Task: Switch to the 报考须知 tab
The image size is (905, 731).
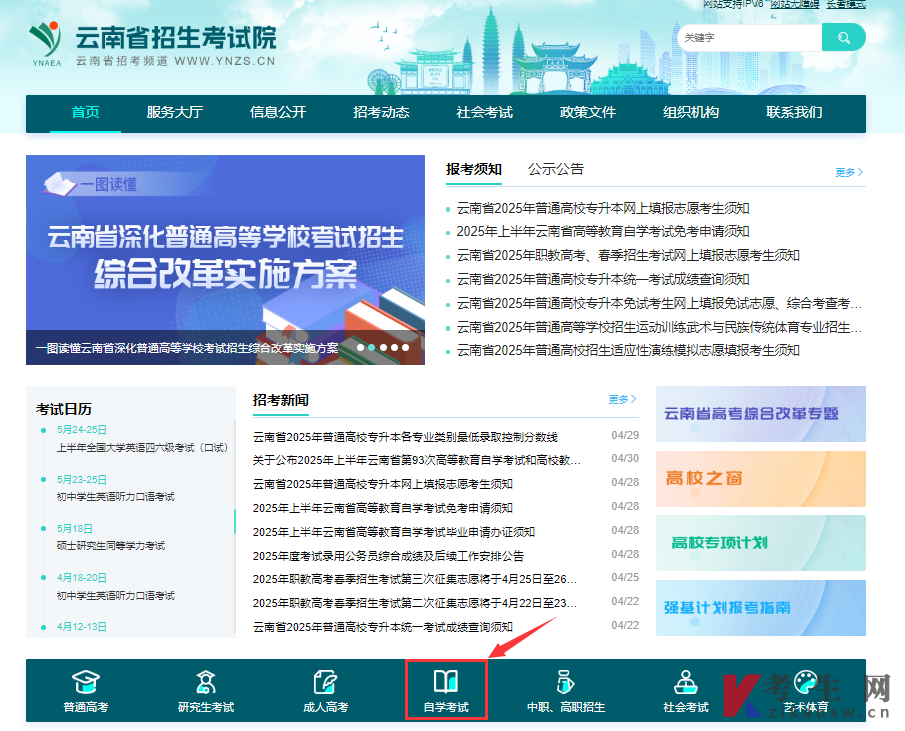Action: [474, 169]
